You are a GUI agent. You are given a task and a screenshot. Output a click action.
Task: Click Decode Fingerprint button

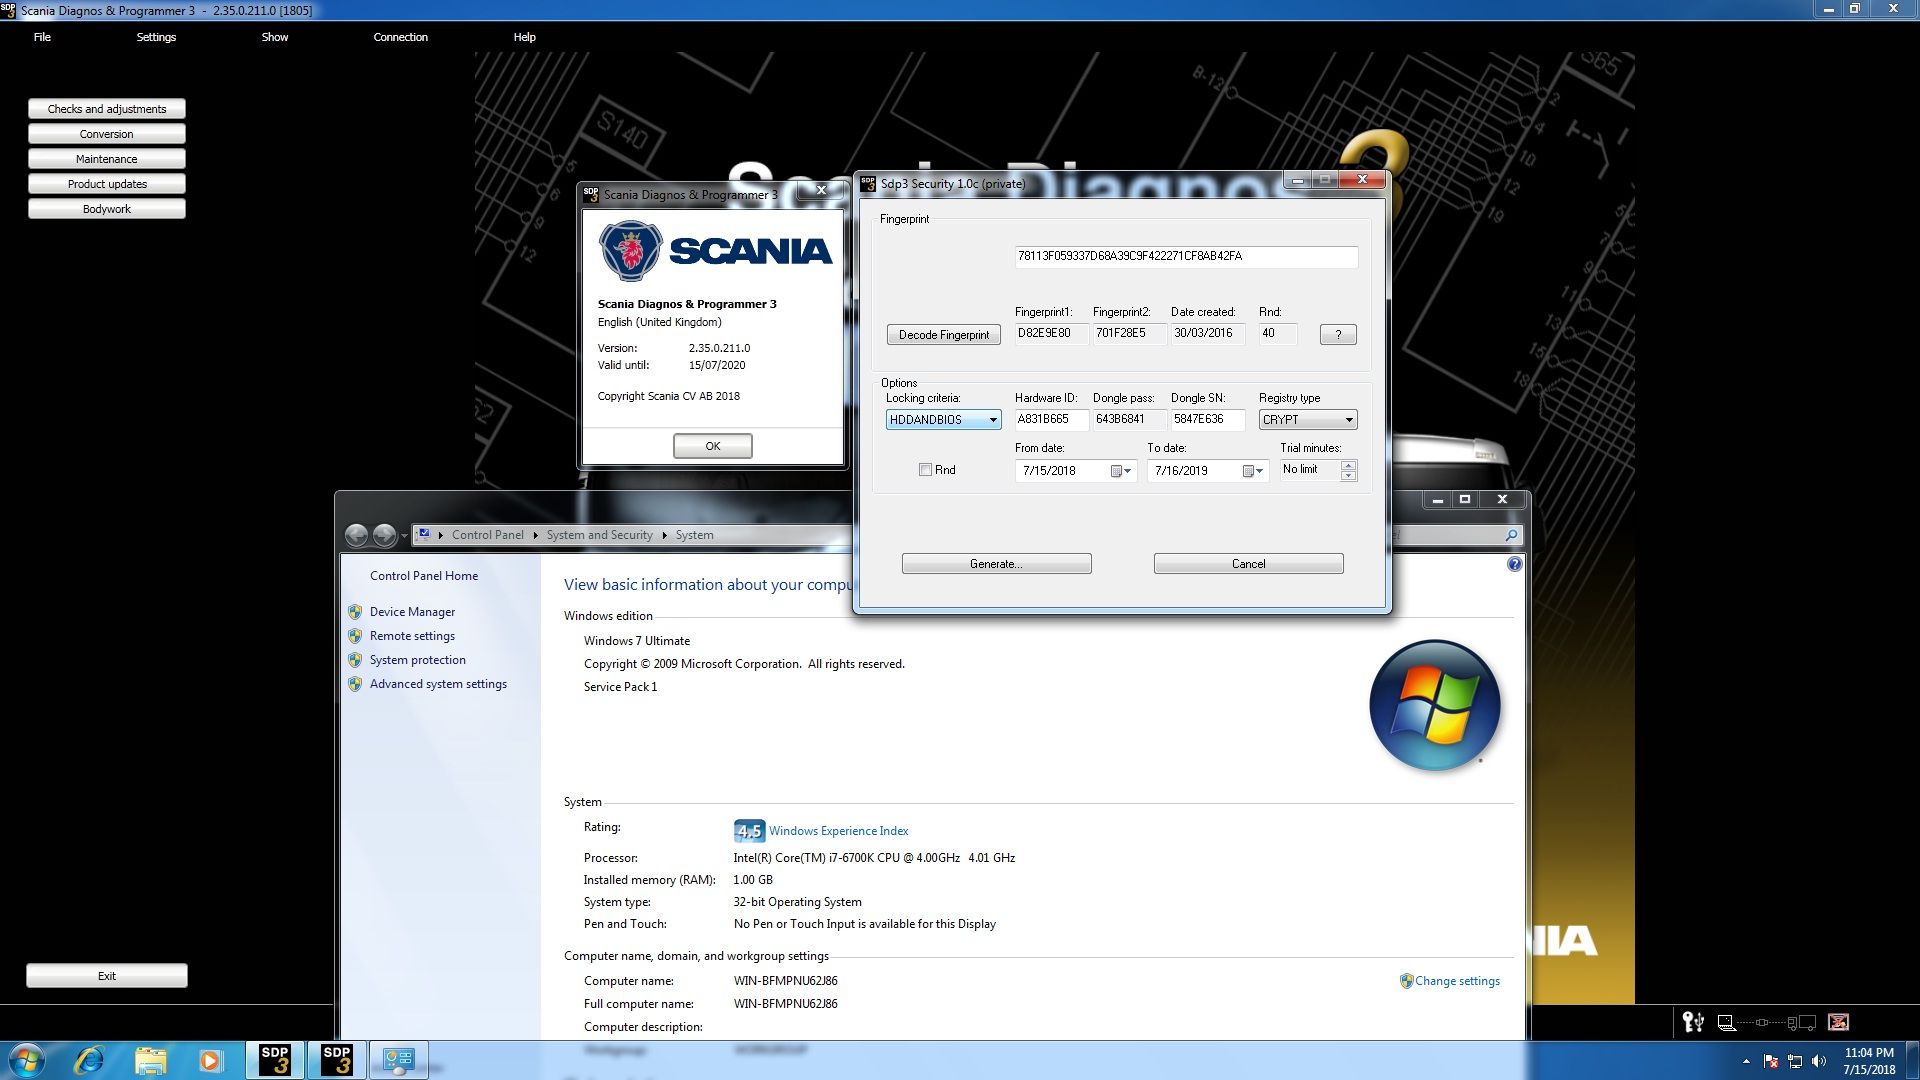pos(944,335)
